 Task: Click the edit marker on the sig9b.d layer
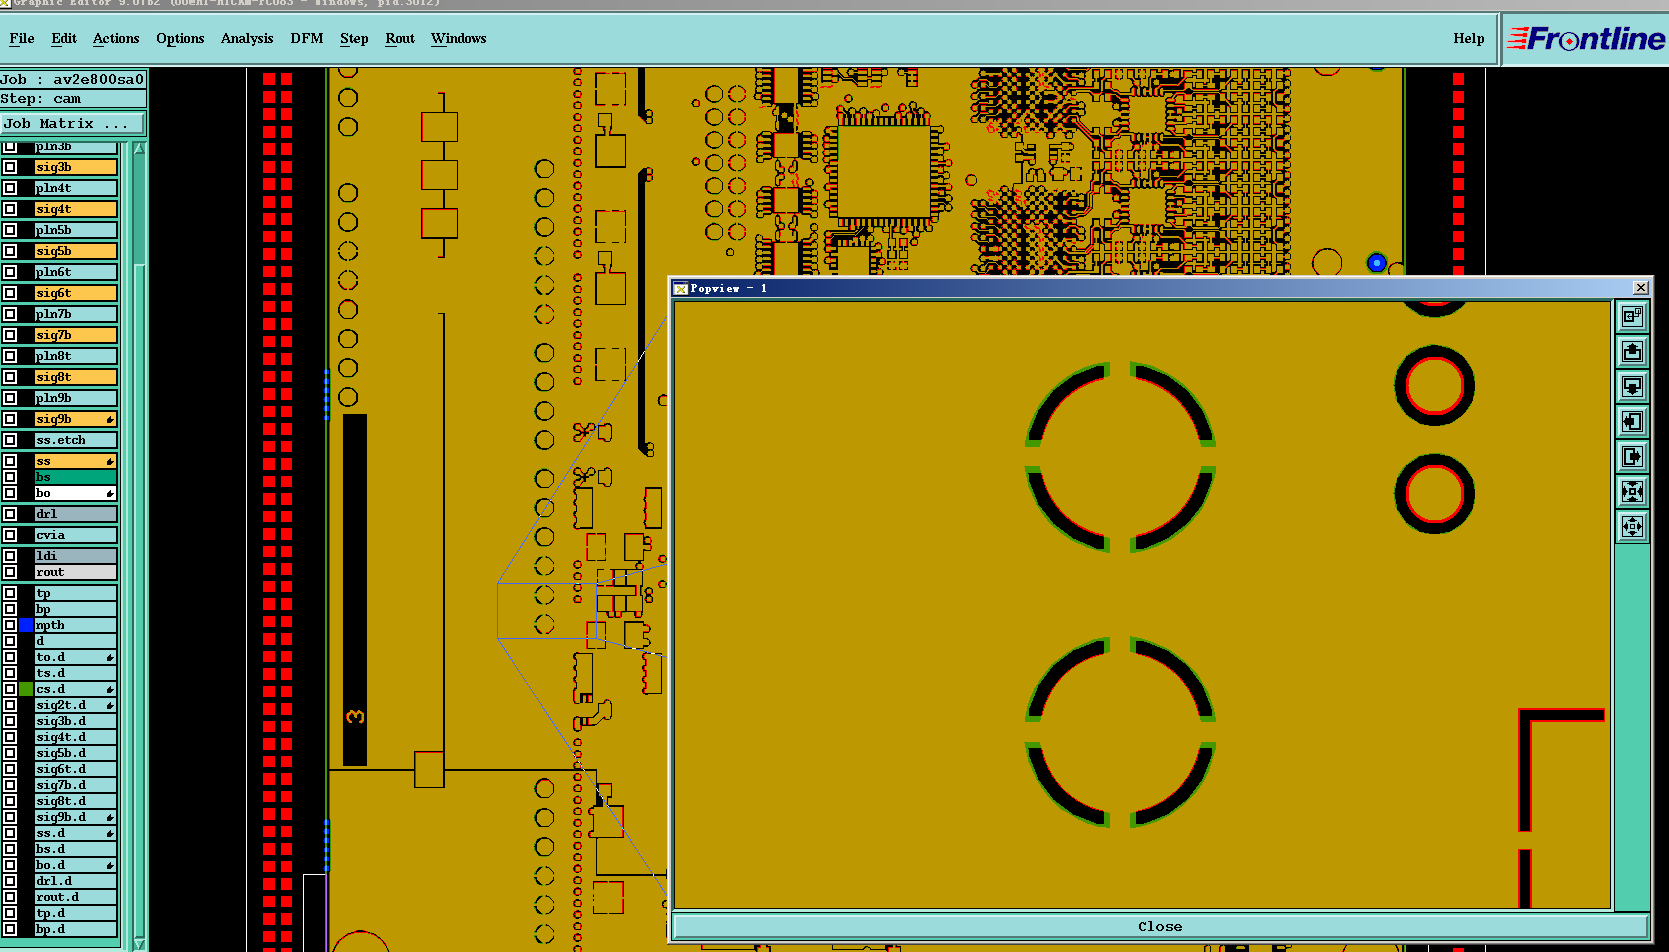point(110,818)
